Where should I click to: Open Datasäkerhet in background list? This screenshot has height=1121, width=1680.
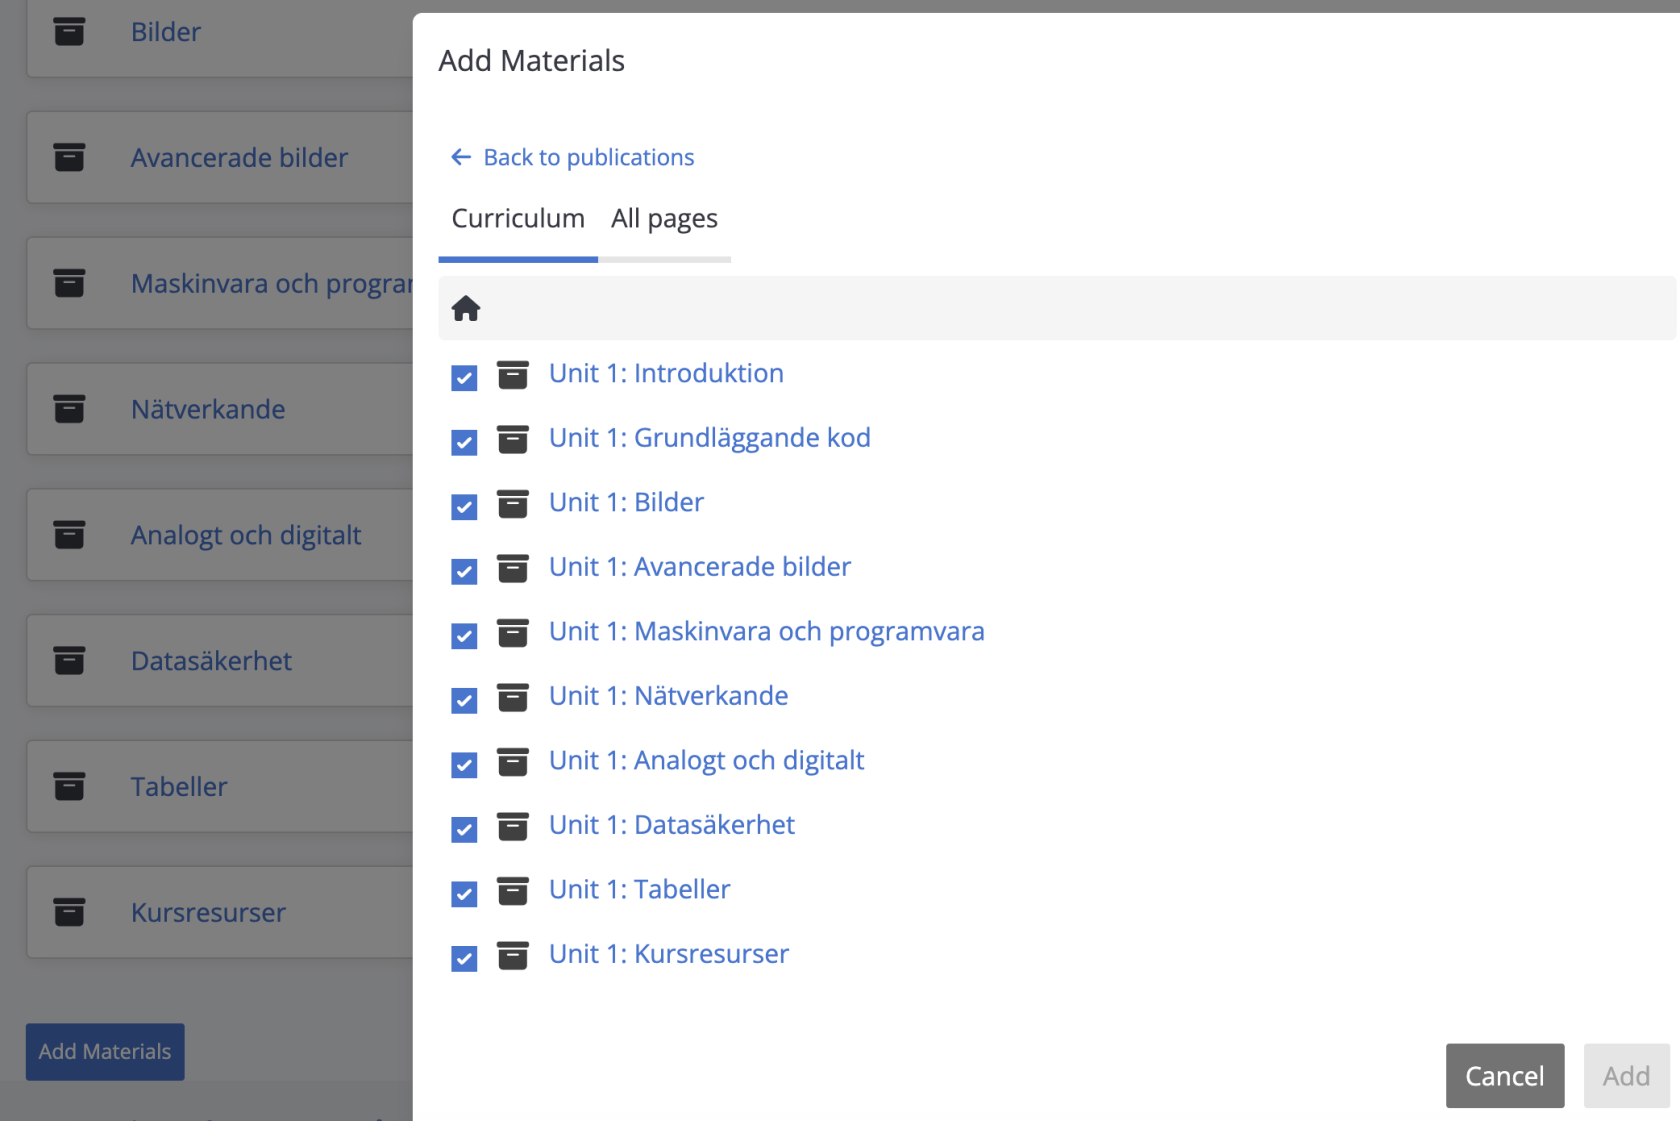point(211,661)
